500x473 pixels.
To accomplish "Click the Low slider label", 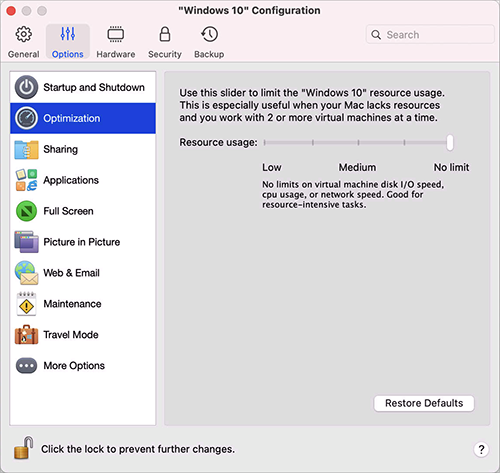I will click(x=272, y=167).
